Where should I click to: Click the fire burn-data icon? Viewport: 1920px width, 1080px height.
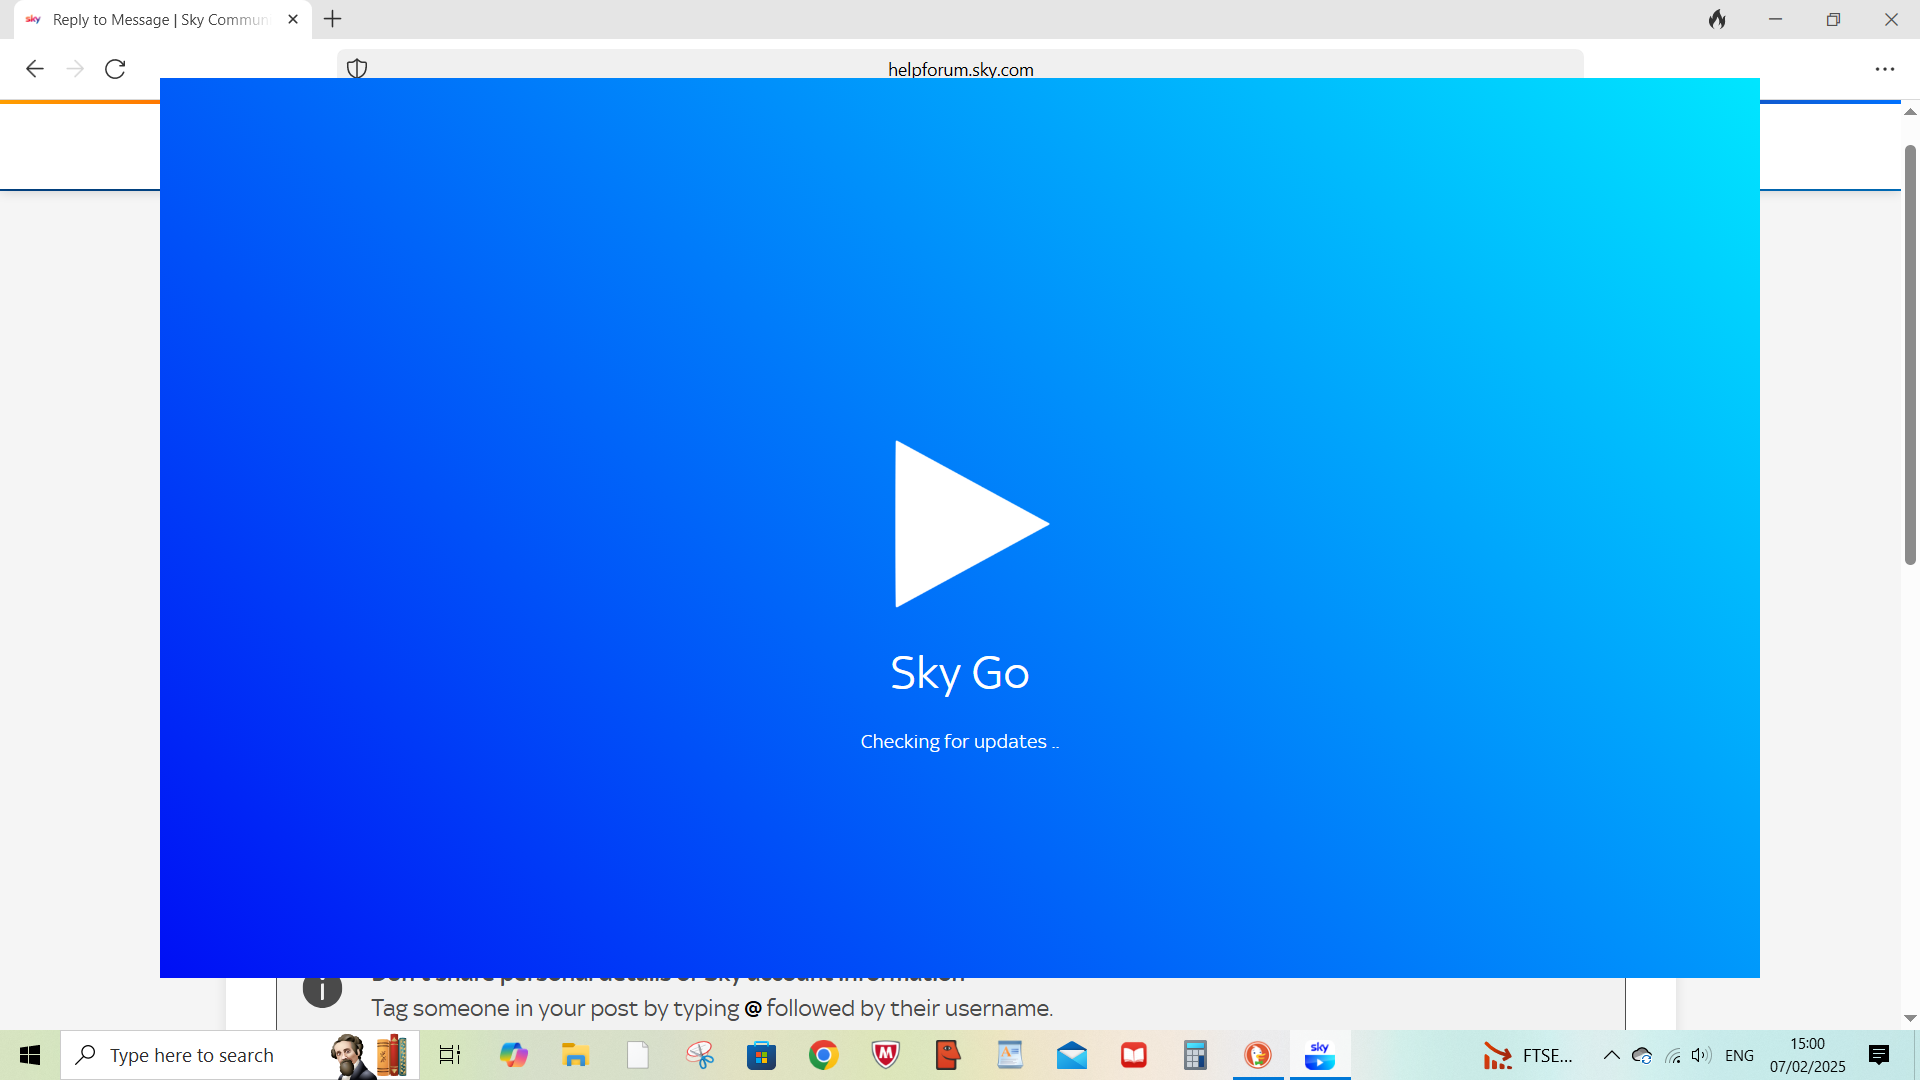[1717, 19]
